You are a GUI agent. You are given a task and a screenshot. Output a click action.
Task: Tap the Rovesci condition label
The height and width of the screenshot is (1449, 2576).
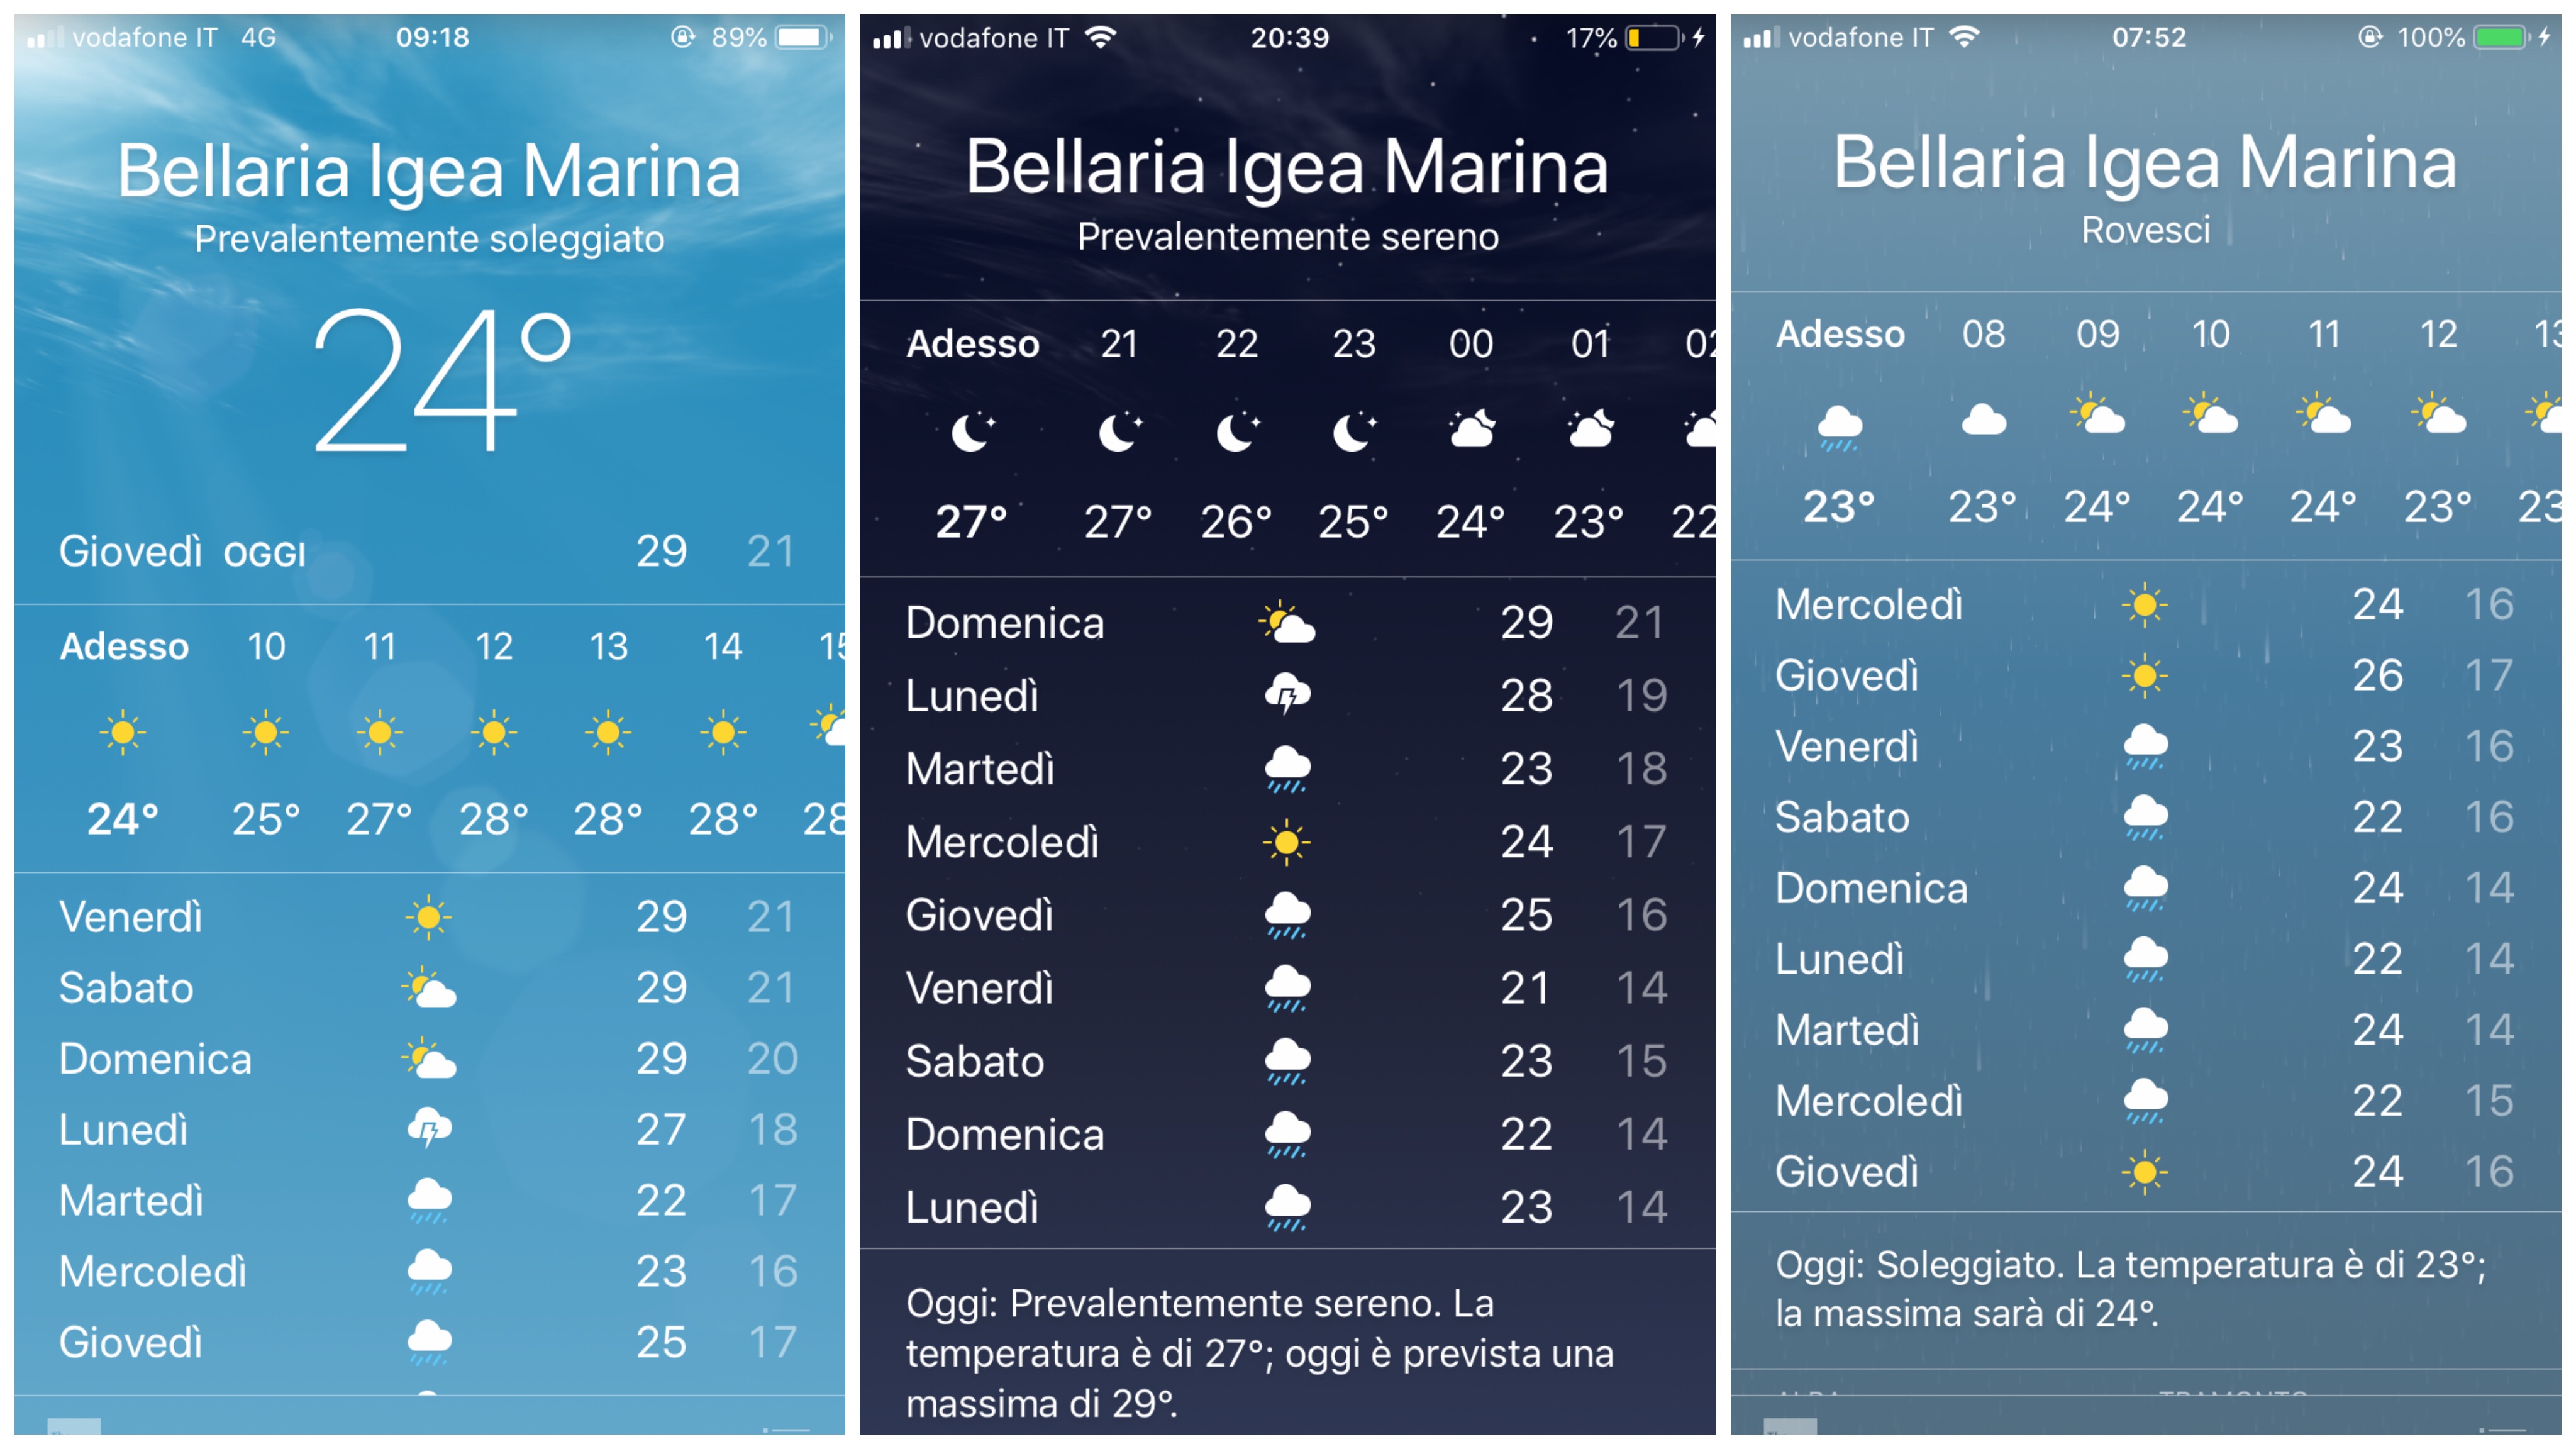(2145, 230)
